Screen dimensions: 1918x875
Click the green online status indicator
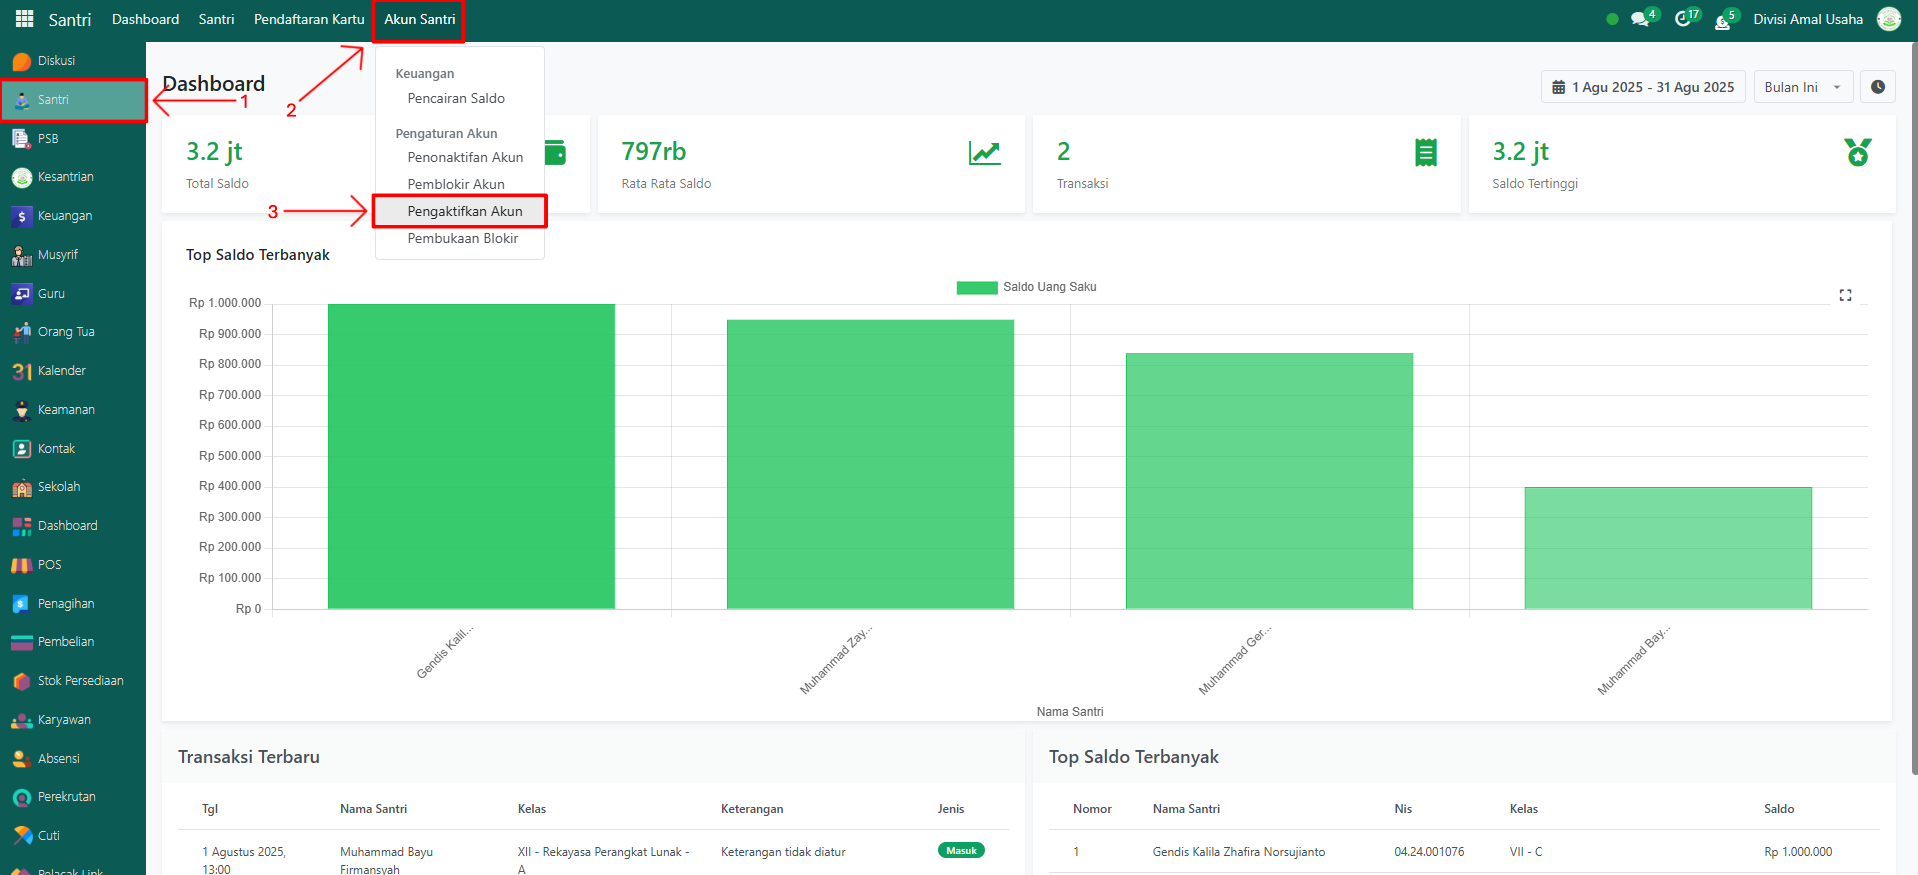(x=1612, y=19)
